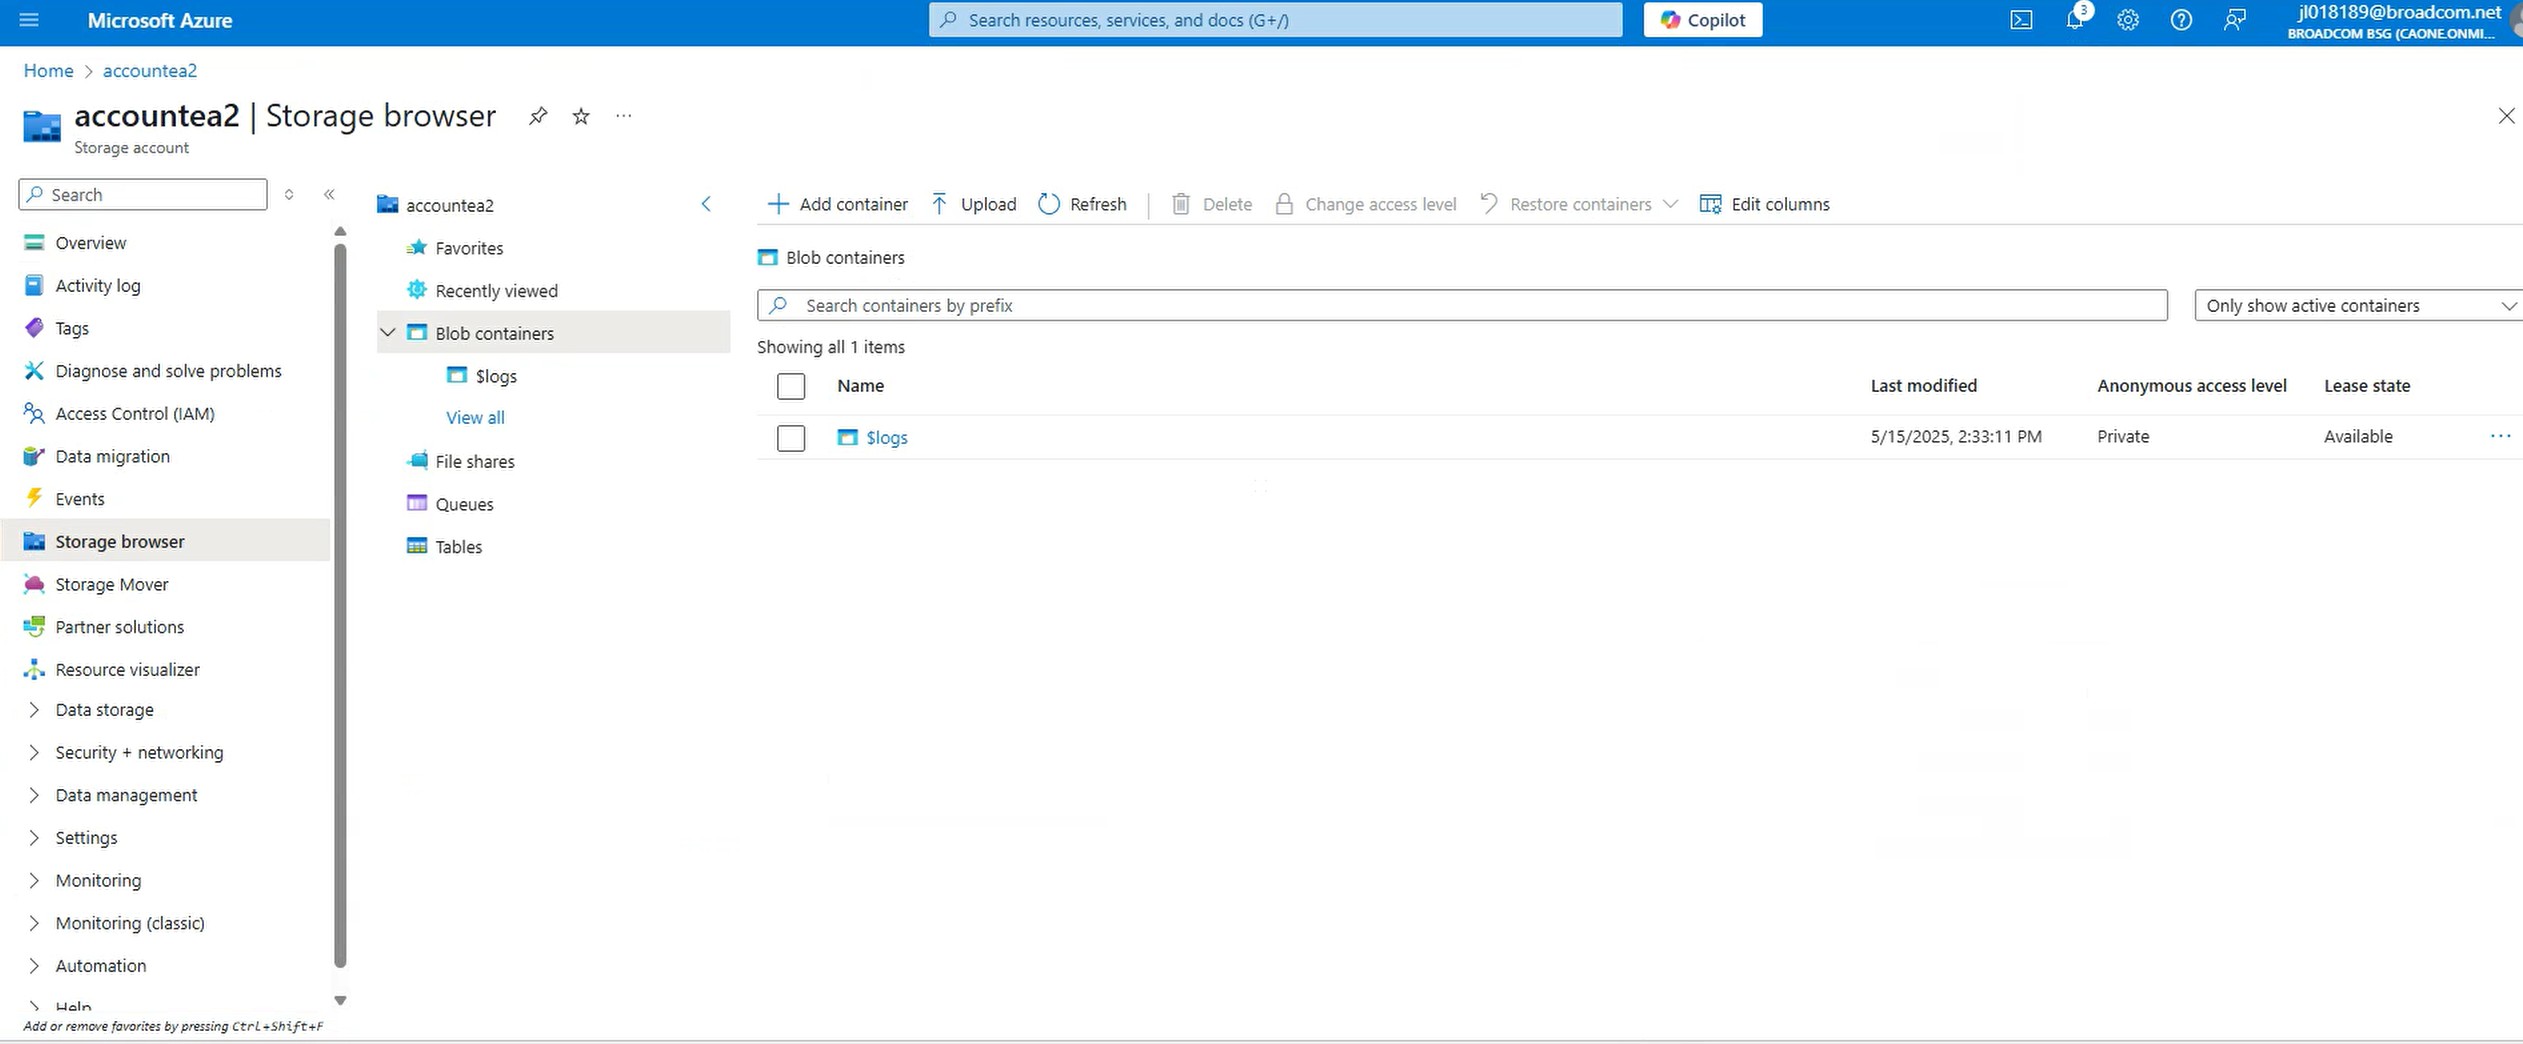Open the notifications bell
The width and height of the screenshot is (2523, 1044).
(x=2075, y=20)
